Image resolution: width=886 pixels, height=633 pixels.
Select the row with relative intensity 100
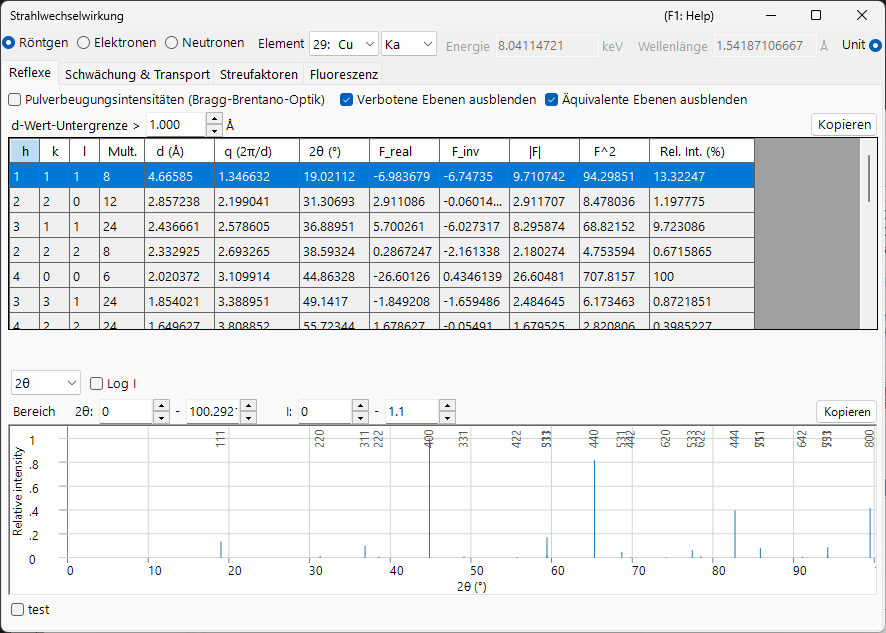tap(382, 276)
